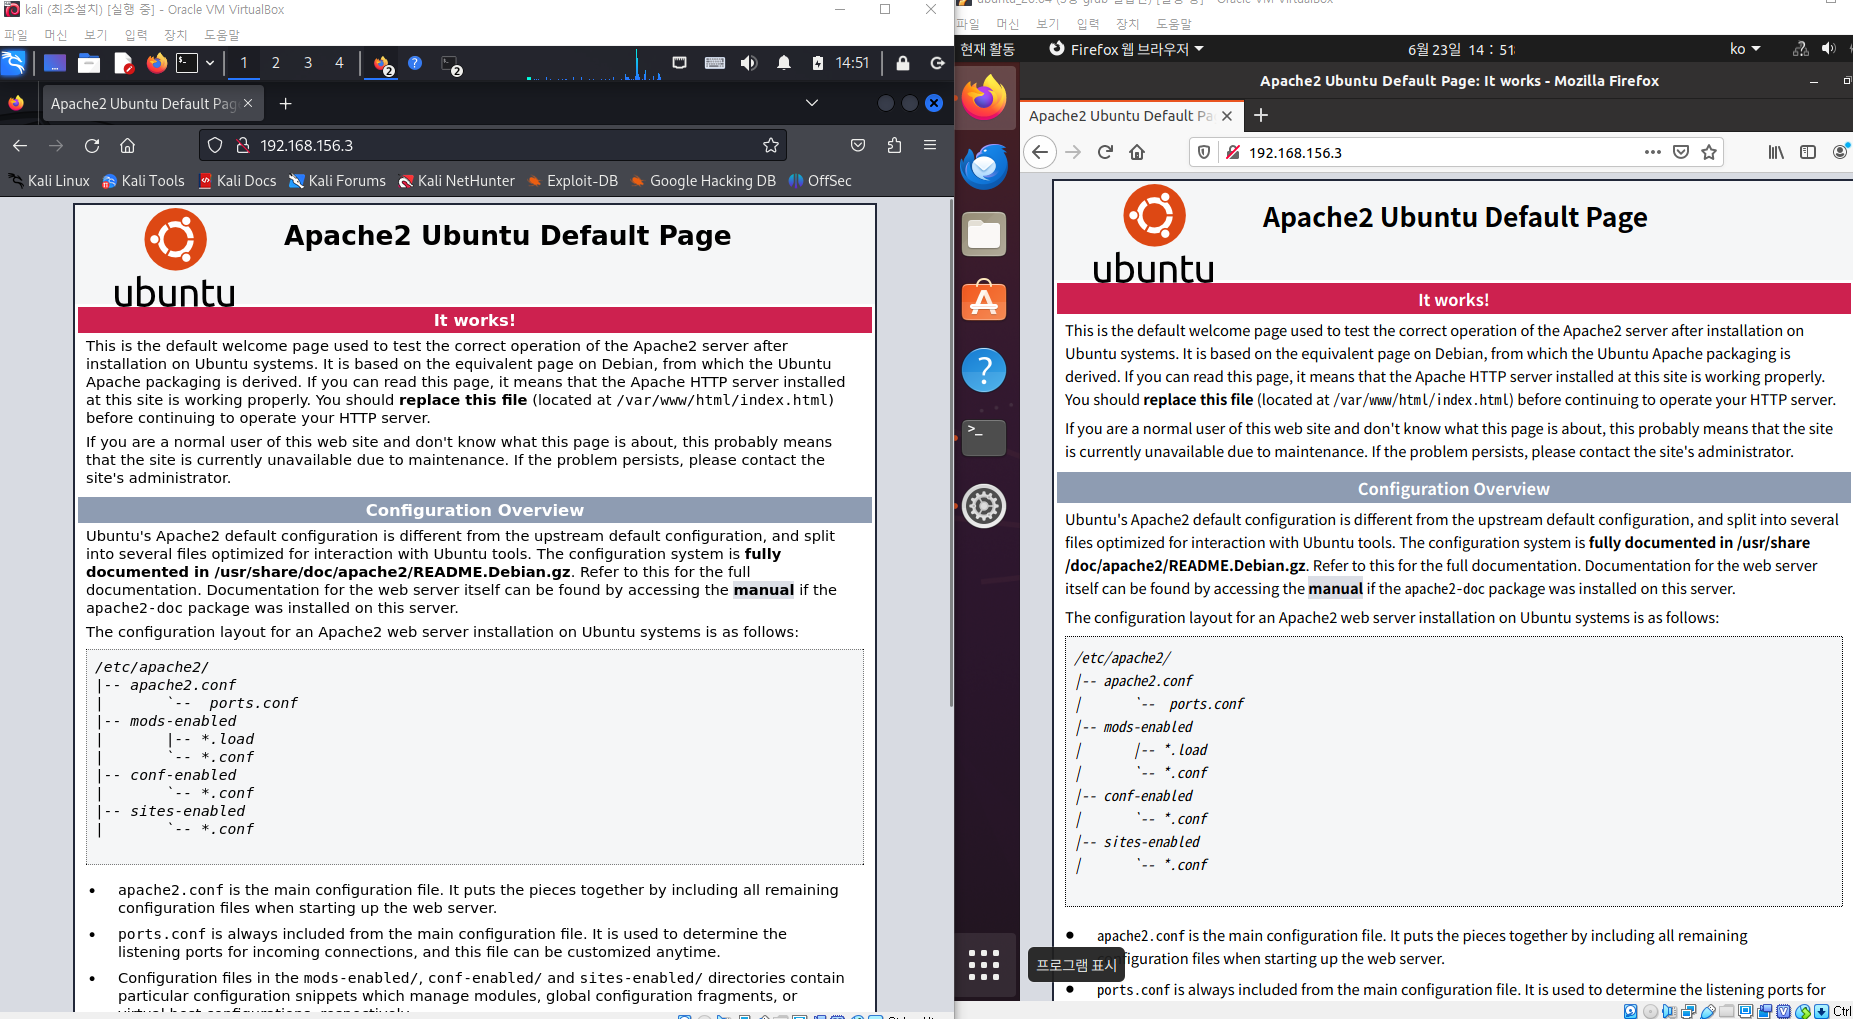The width and height of the screenshot is (1853, 1019).
Task: Reload the page in Kali Firefox
Action: point(92,146)
